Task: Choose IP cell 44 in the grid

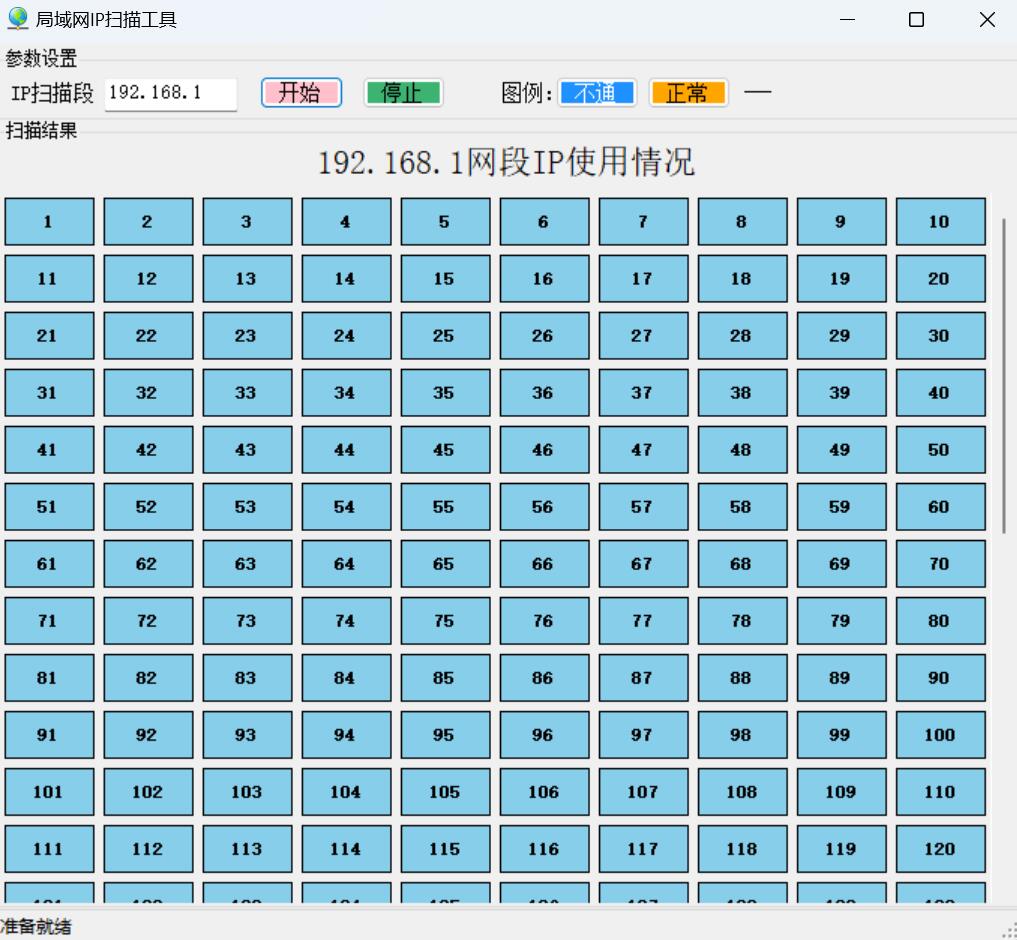Action: click(346, 450)
